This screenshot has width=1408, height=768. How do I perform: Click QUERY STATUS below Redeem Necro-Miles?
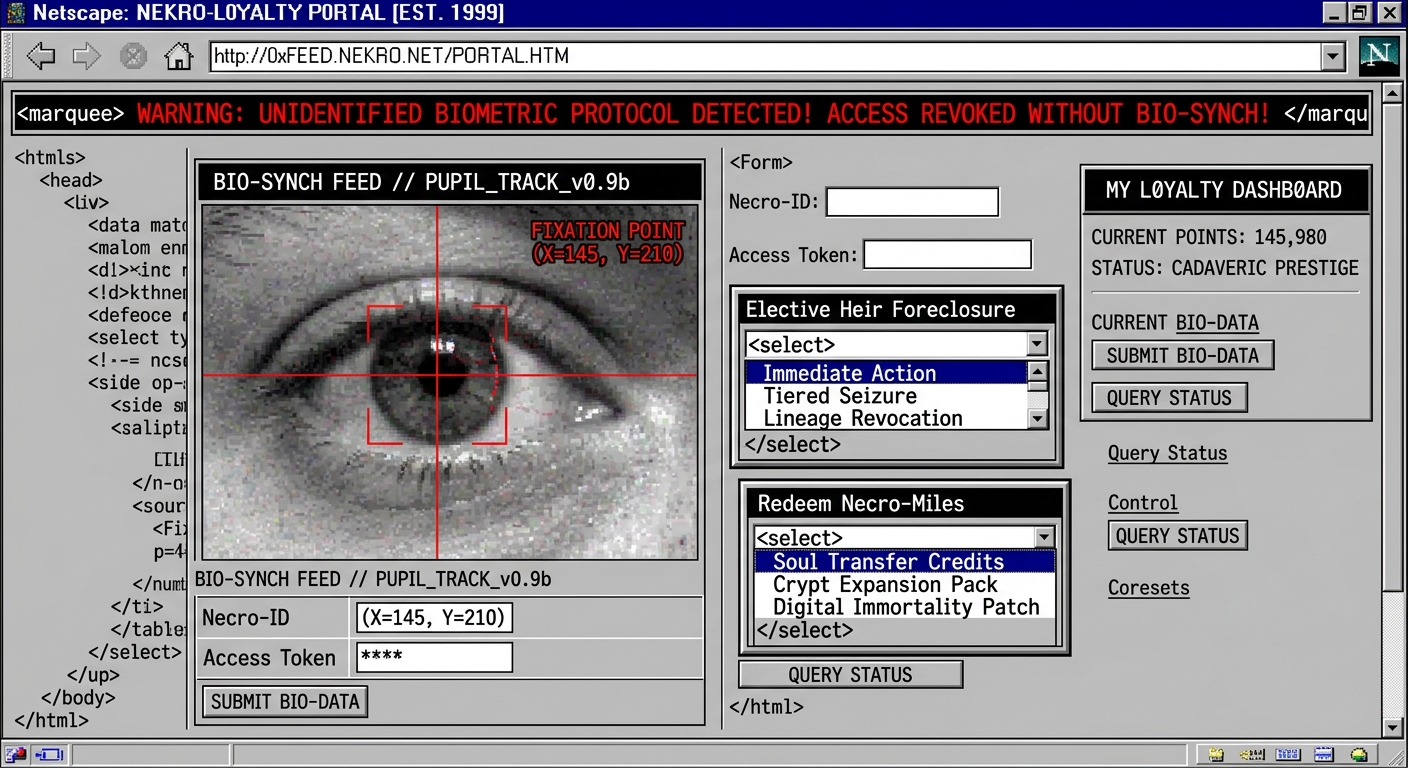(x=850, y=674)
